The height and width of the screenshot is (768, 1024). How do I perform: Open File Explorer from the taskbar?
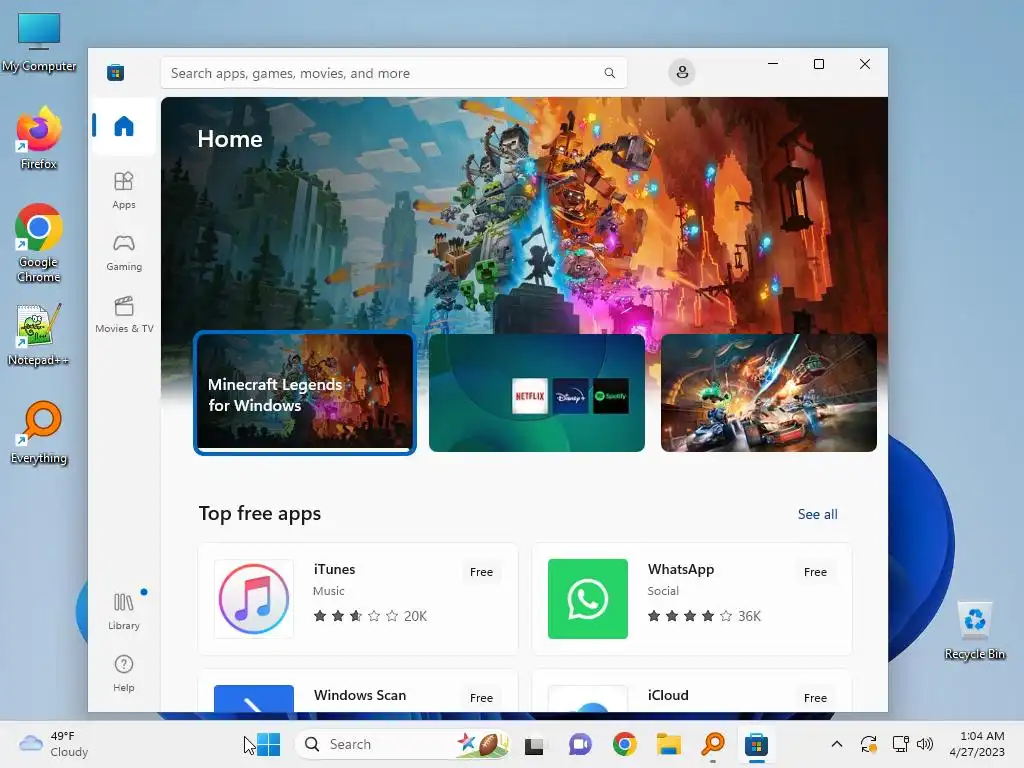[x=669, y=744]
